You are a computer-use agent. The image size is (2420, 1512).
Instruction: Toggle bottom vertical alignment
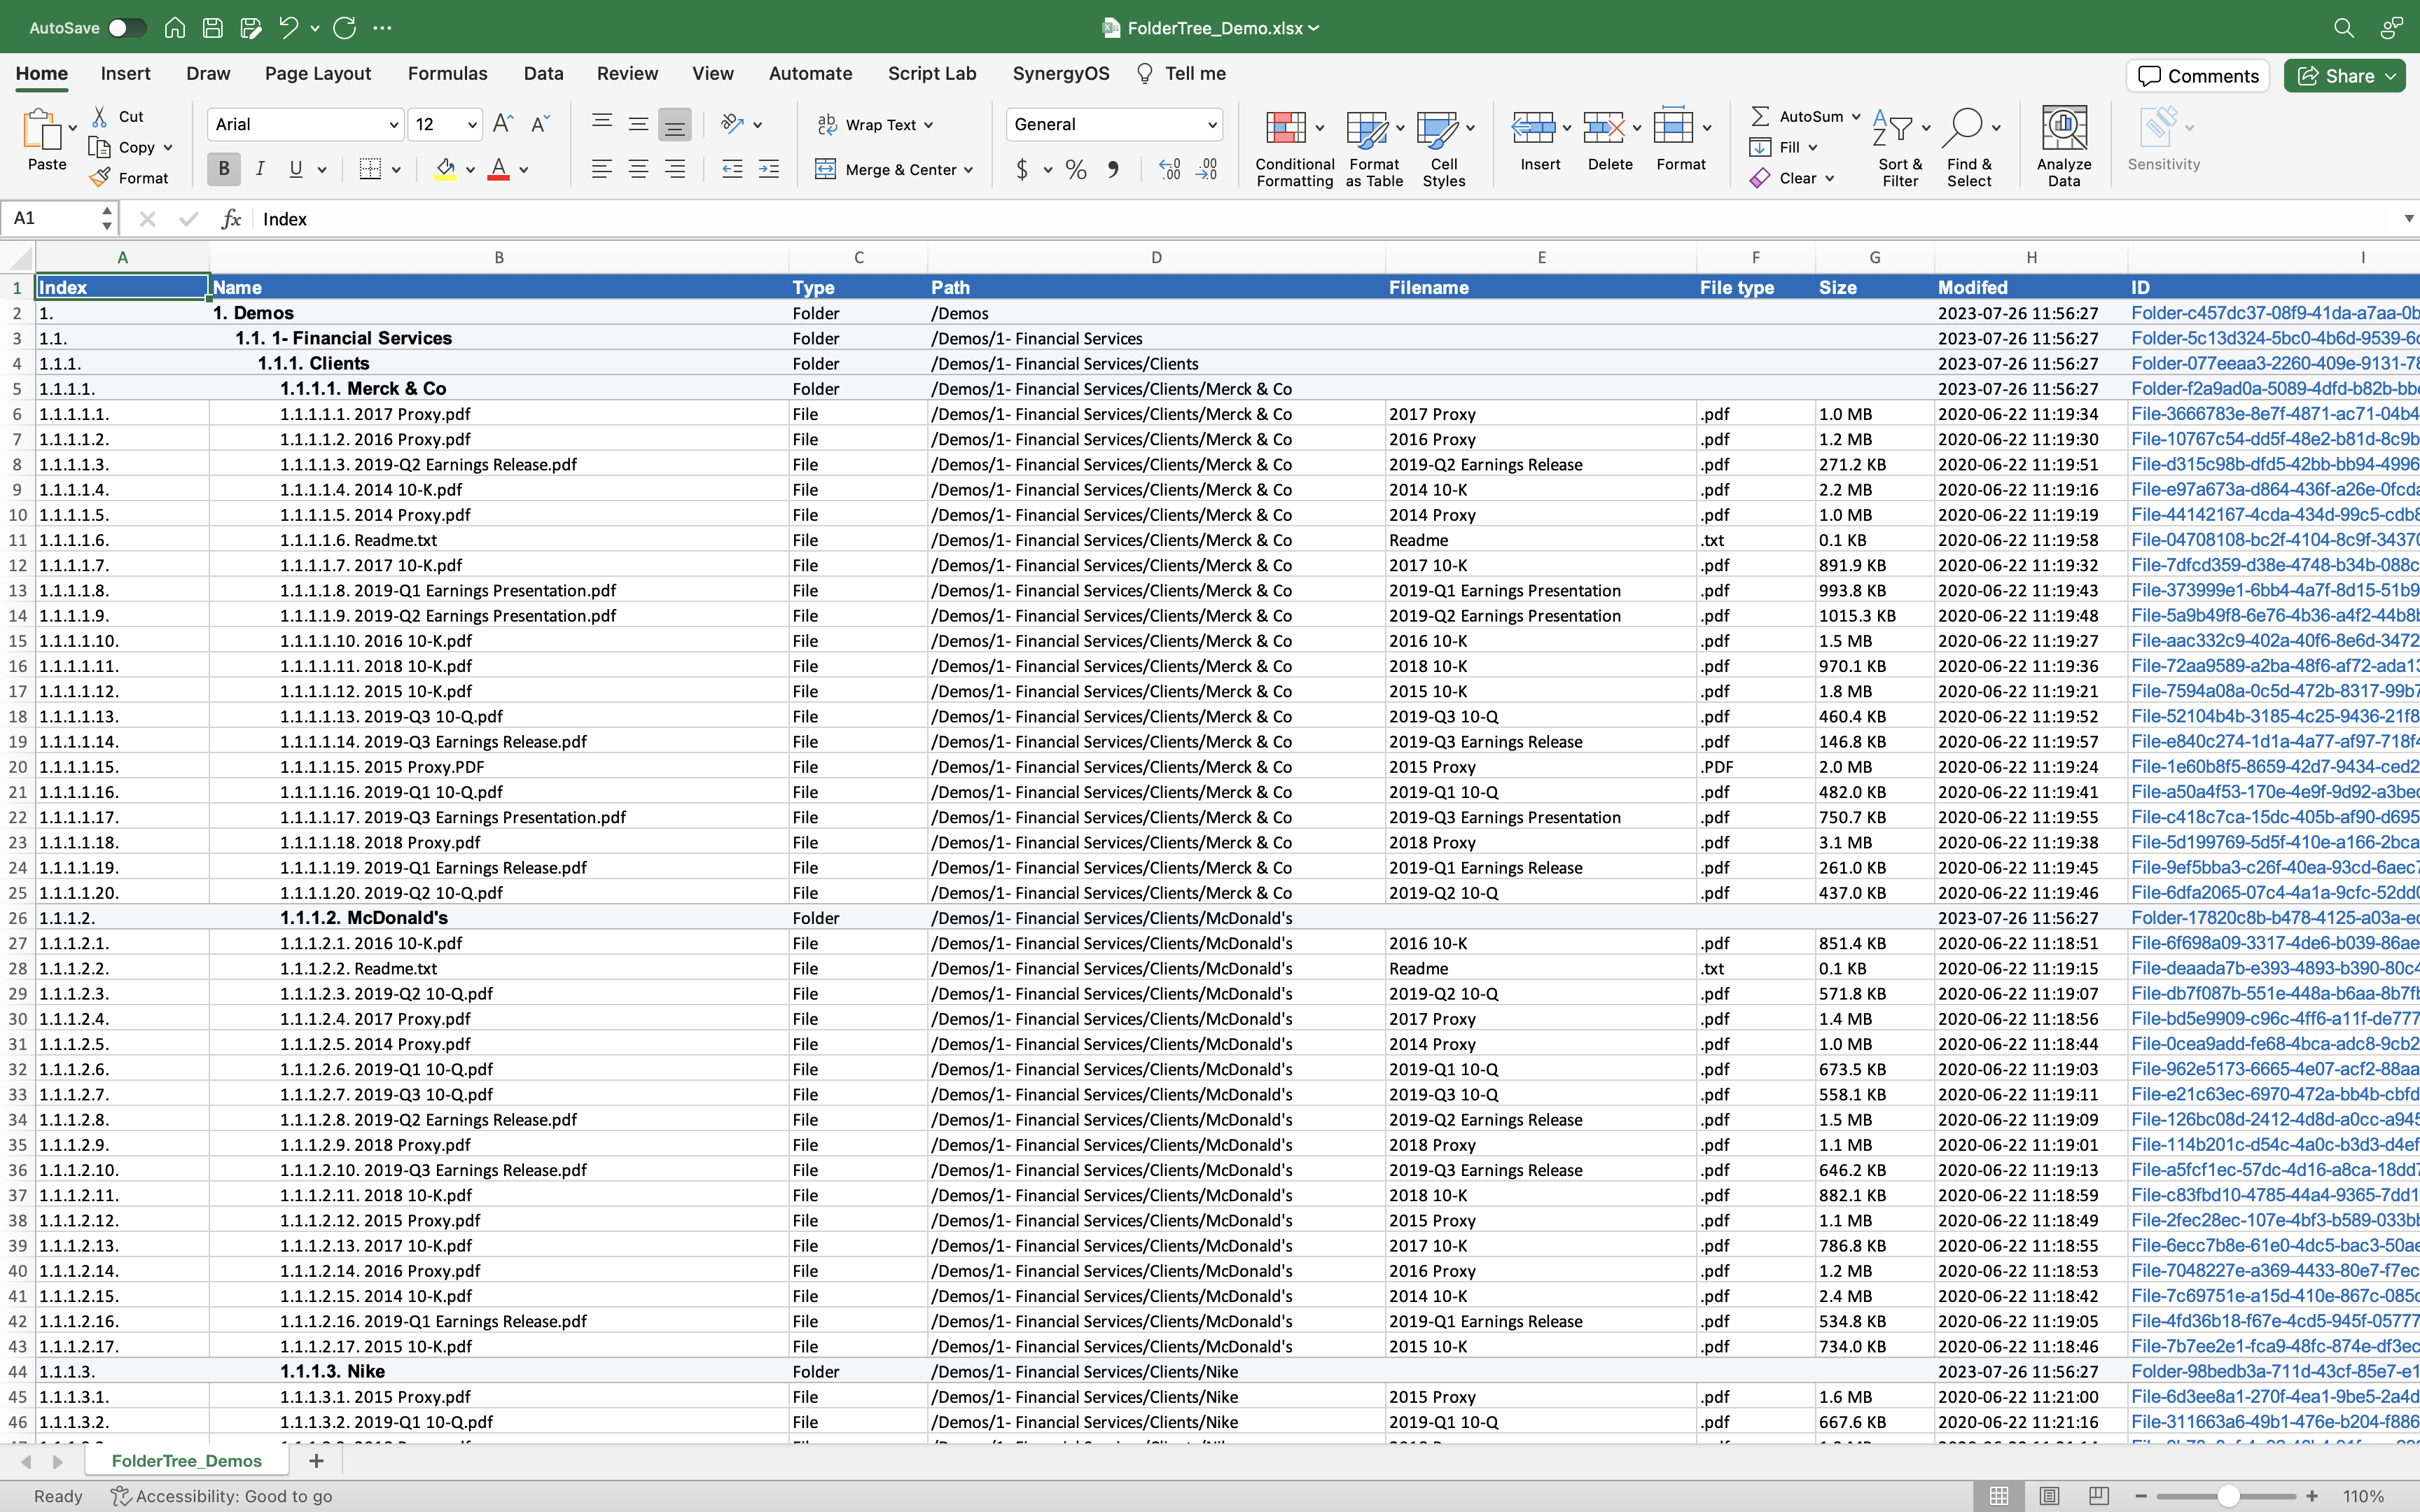pos(675,124)
